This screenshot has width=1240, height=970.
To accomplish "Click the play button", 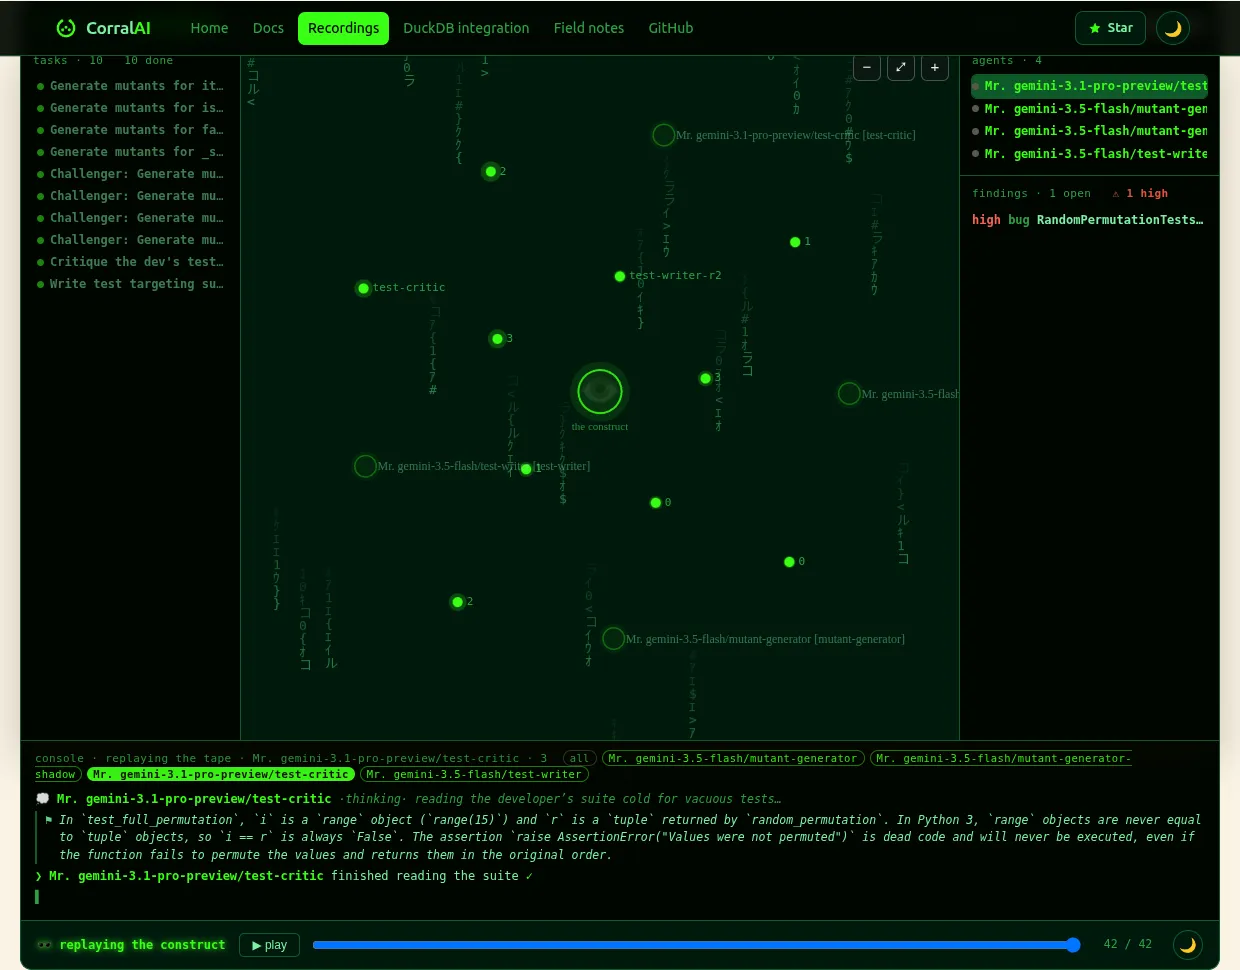I will [x=269, y=945].
